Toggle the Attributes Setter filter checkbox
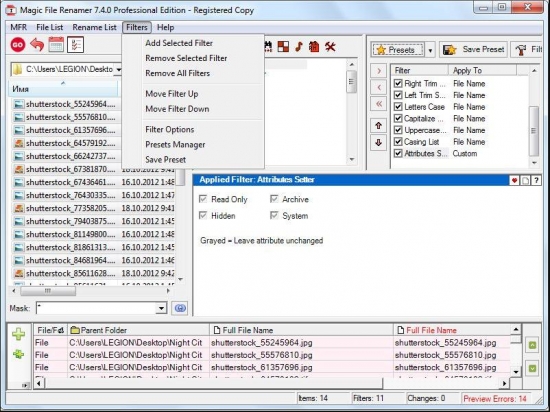Screen dimensions: 550x412 pos(398,153)
